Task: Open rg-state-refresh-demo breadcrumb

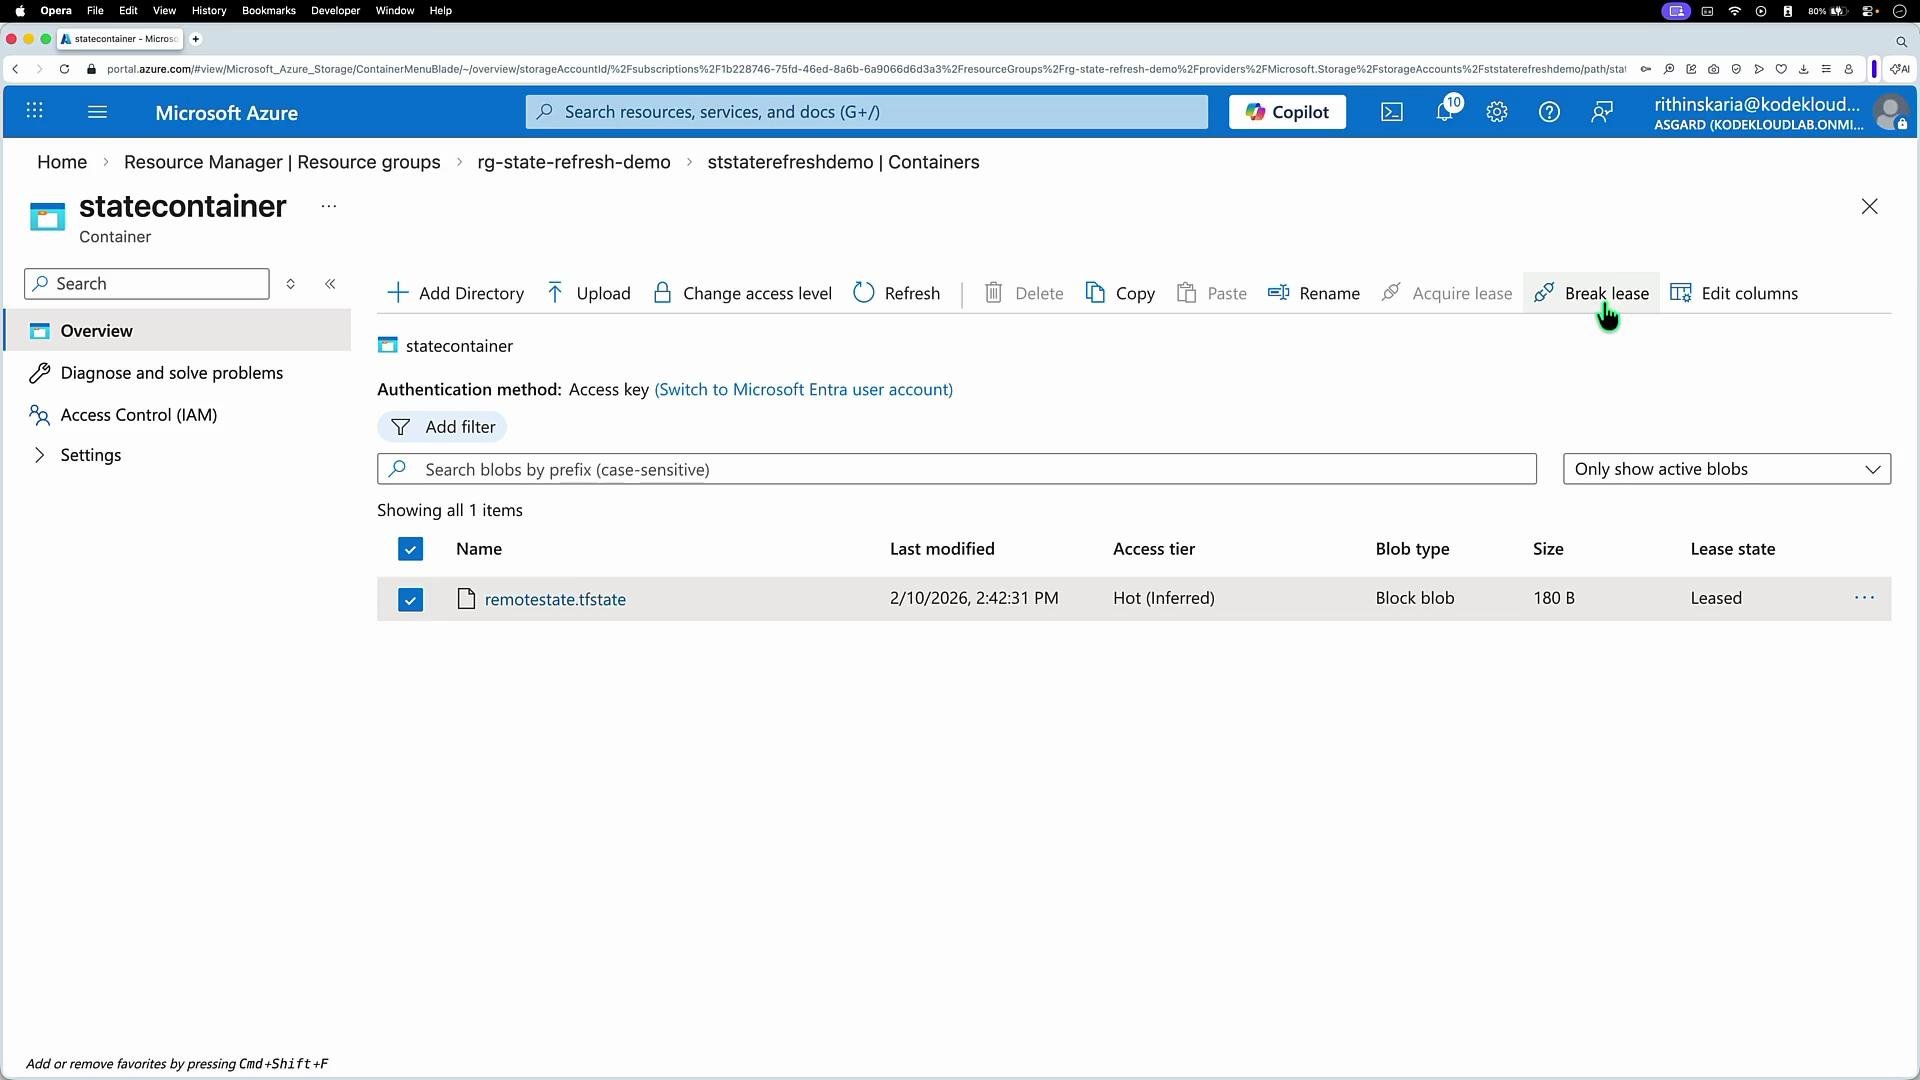Action: click(574, 162)
